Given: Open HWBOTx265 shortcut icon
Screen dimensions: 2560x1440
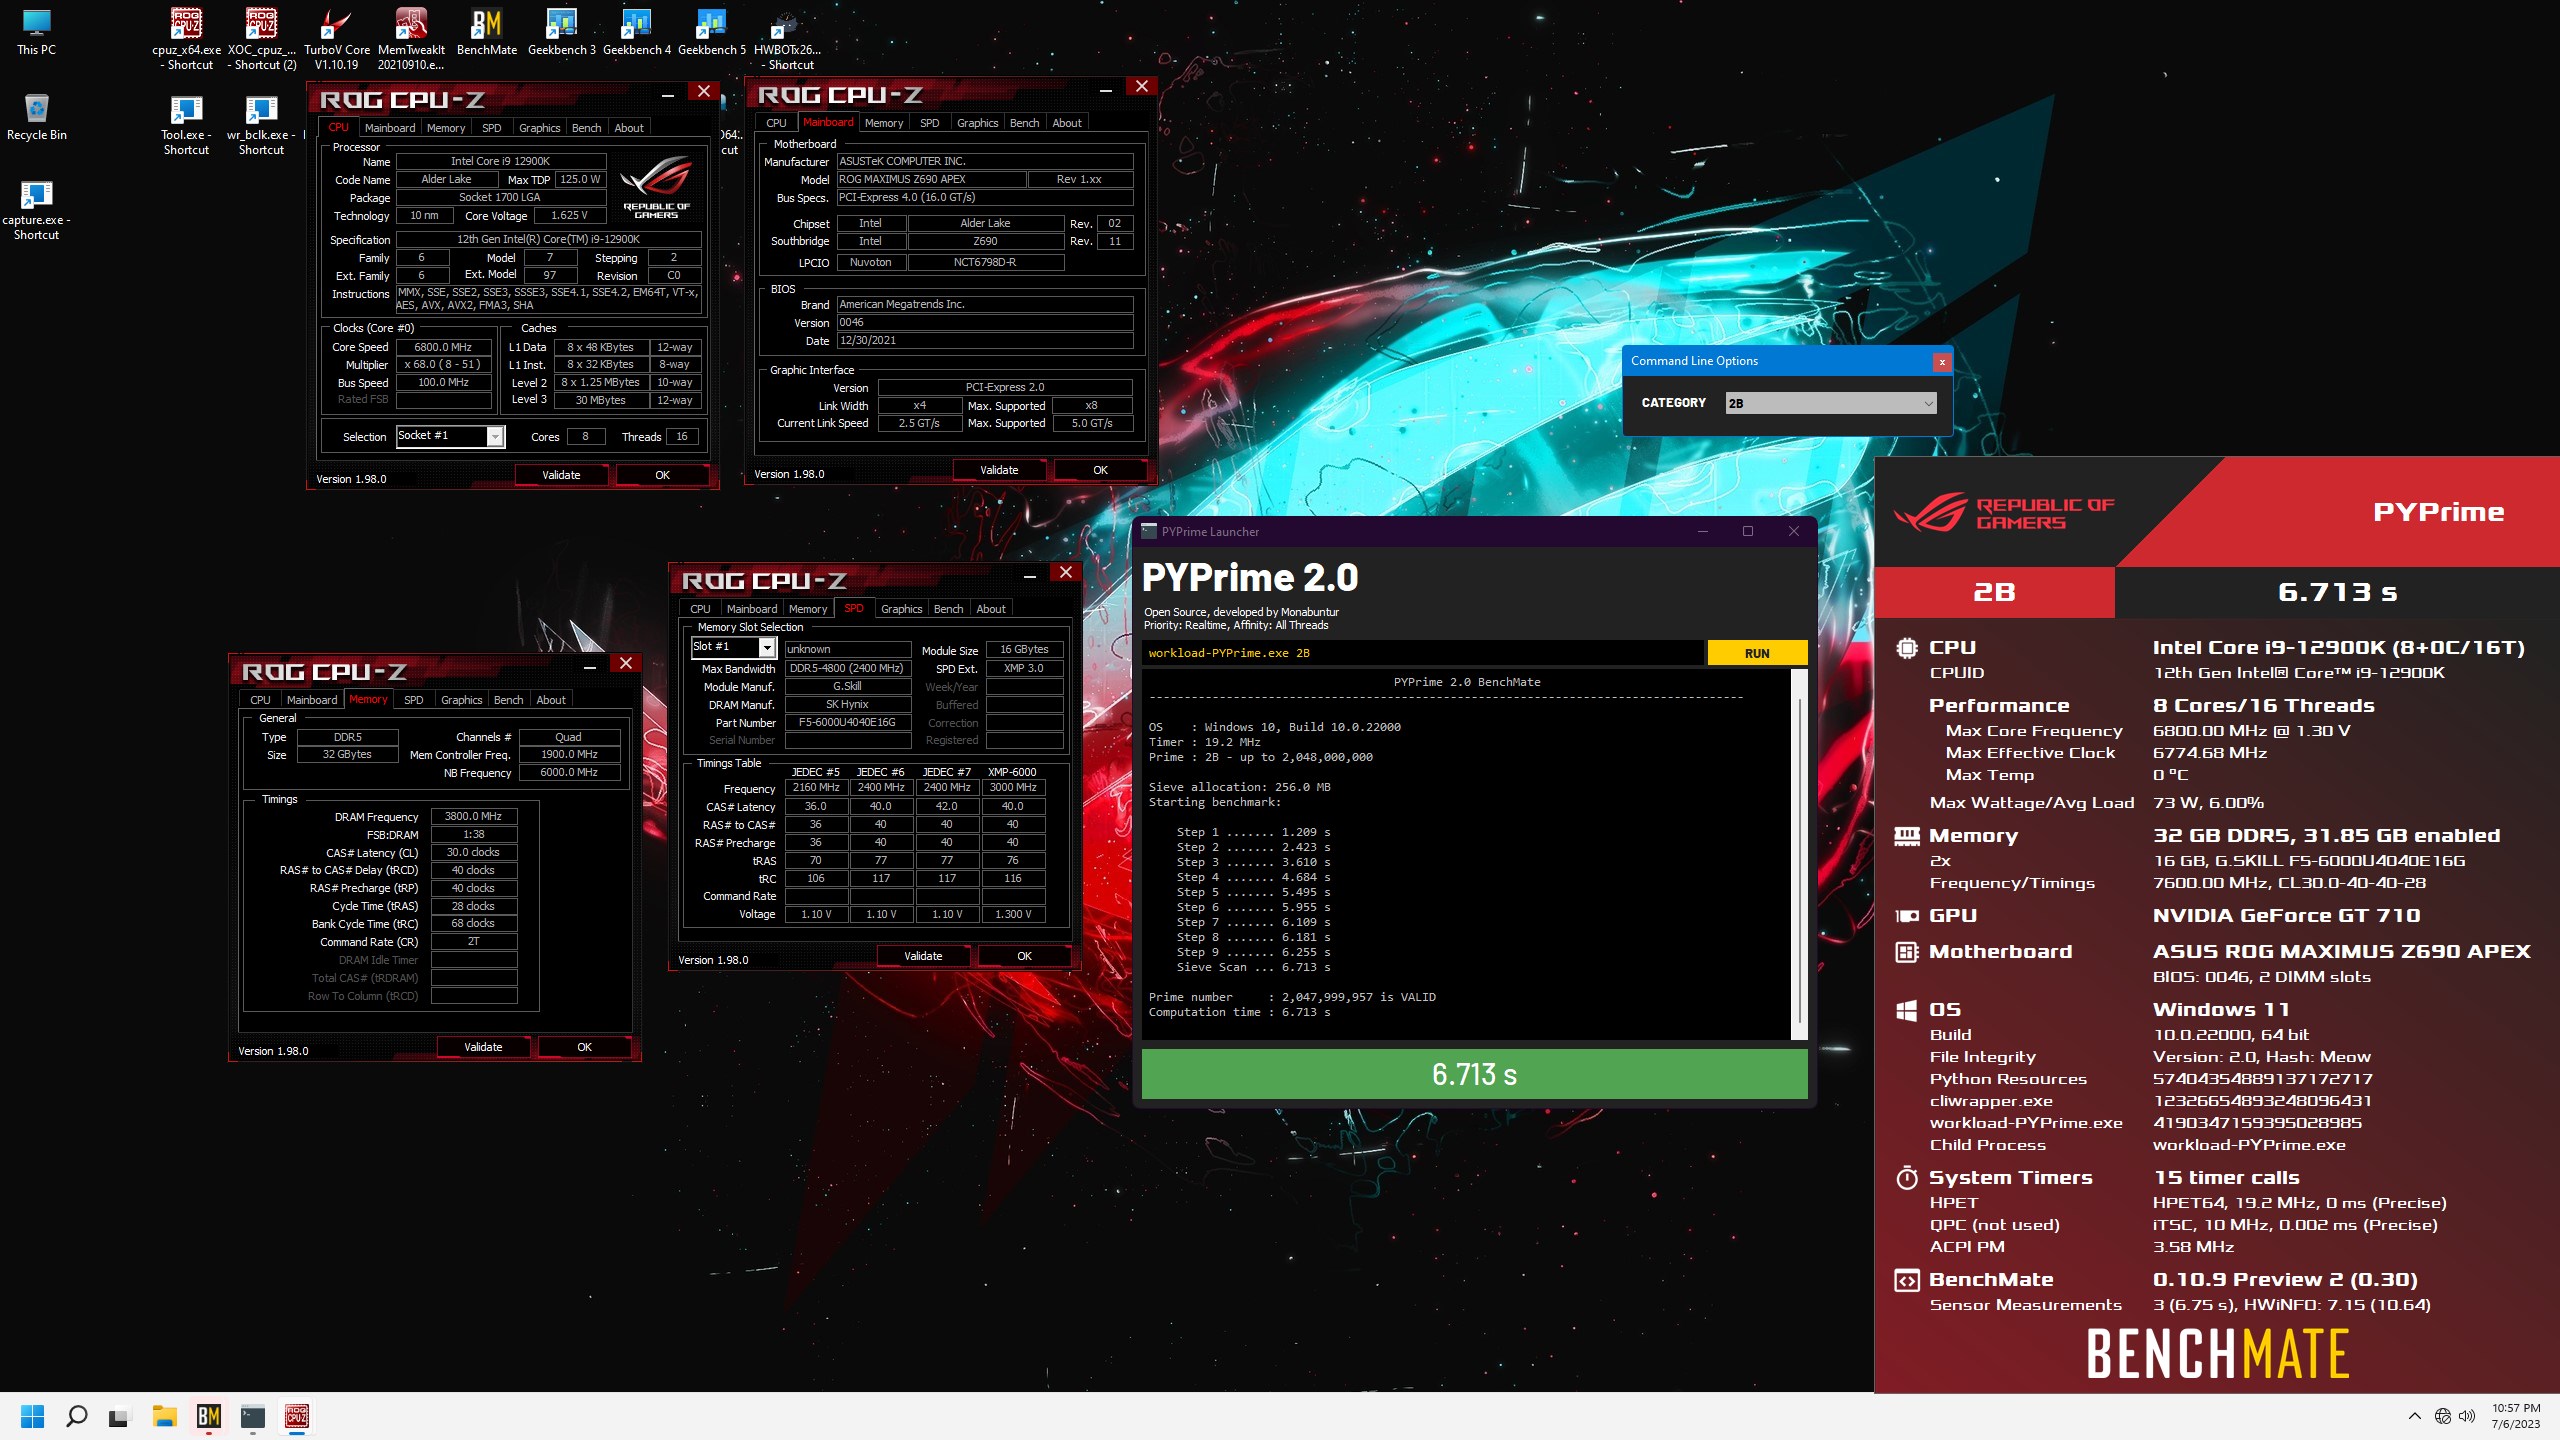Looking at the screenshot, I should (787, 39).
